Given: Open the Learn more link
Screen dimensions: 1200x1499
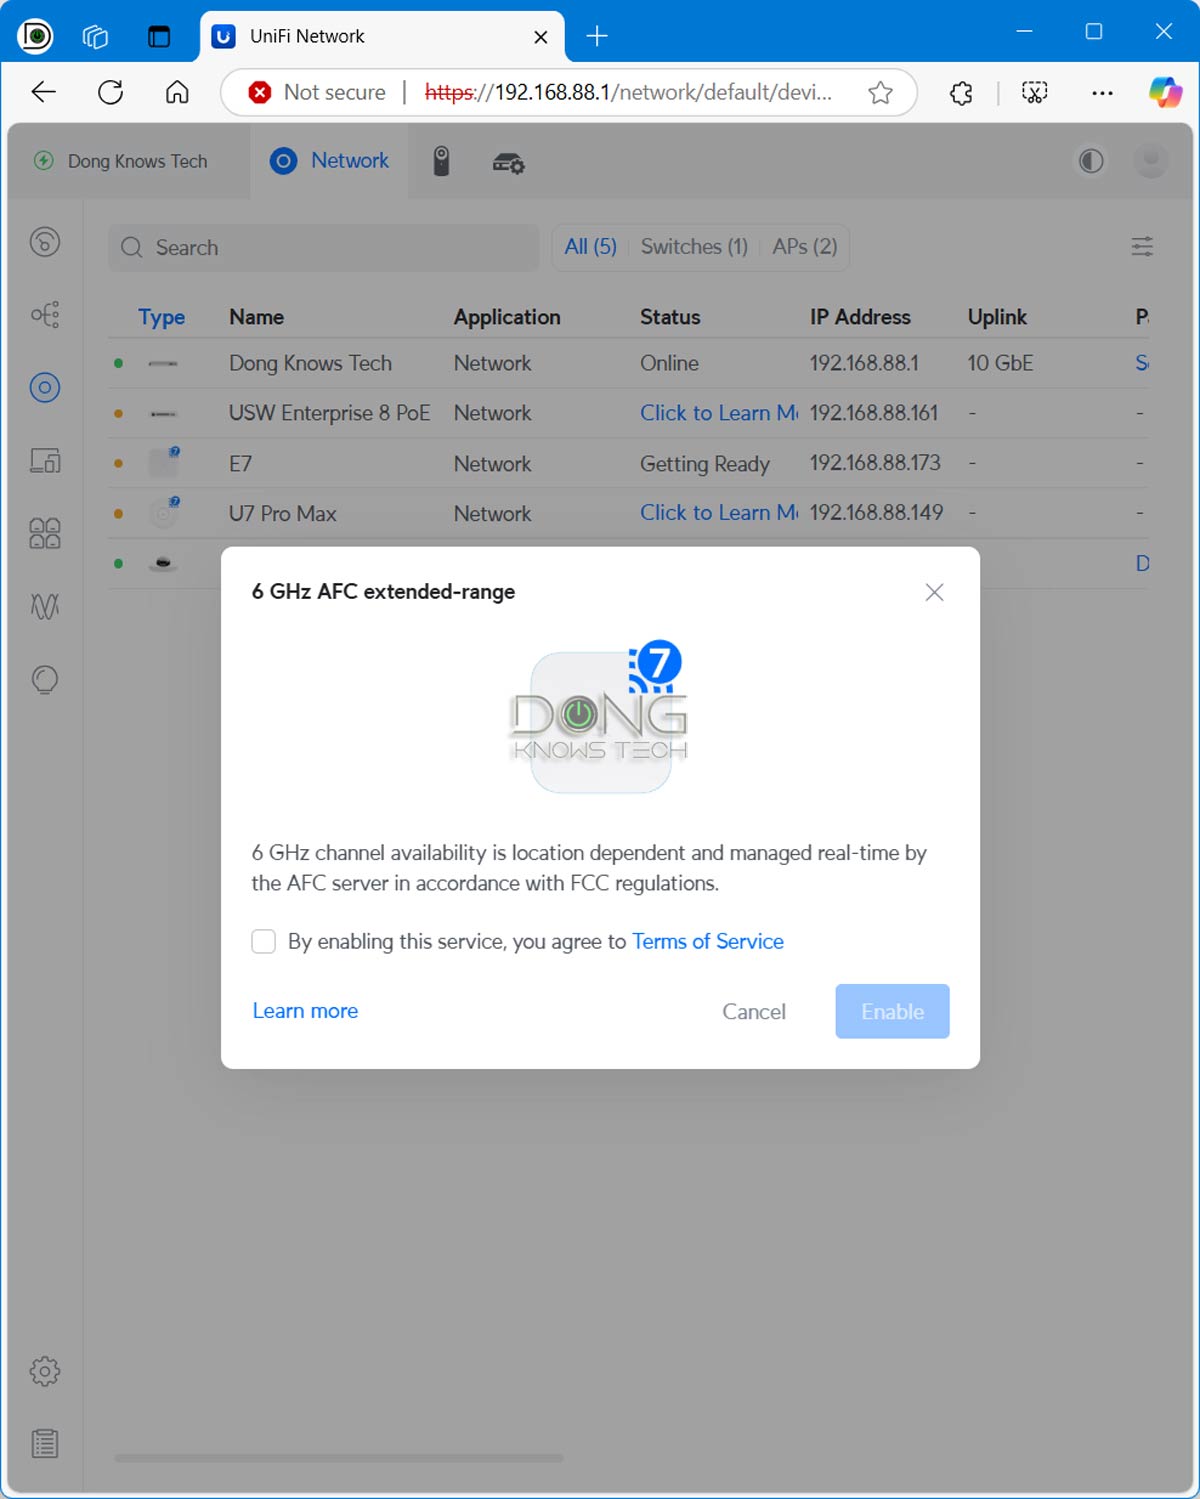Looking at the screenshot, I should [305, 1011].
